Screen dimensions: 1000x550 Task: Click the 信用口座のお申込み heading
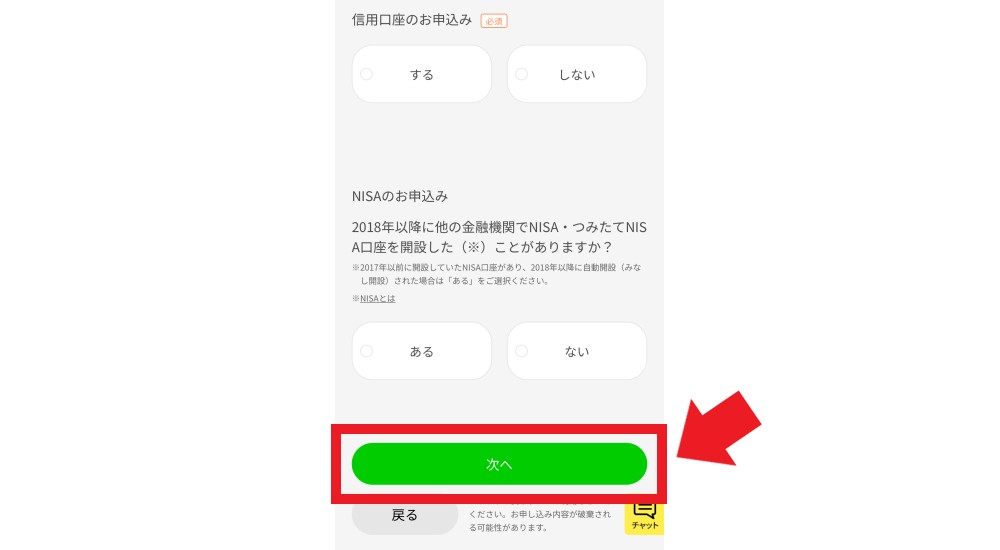pos(412,20)
